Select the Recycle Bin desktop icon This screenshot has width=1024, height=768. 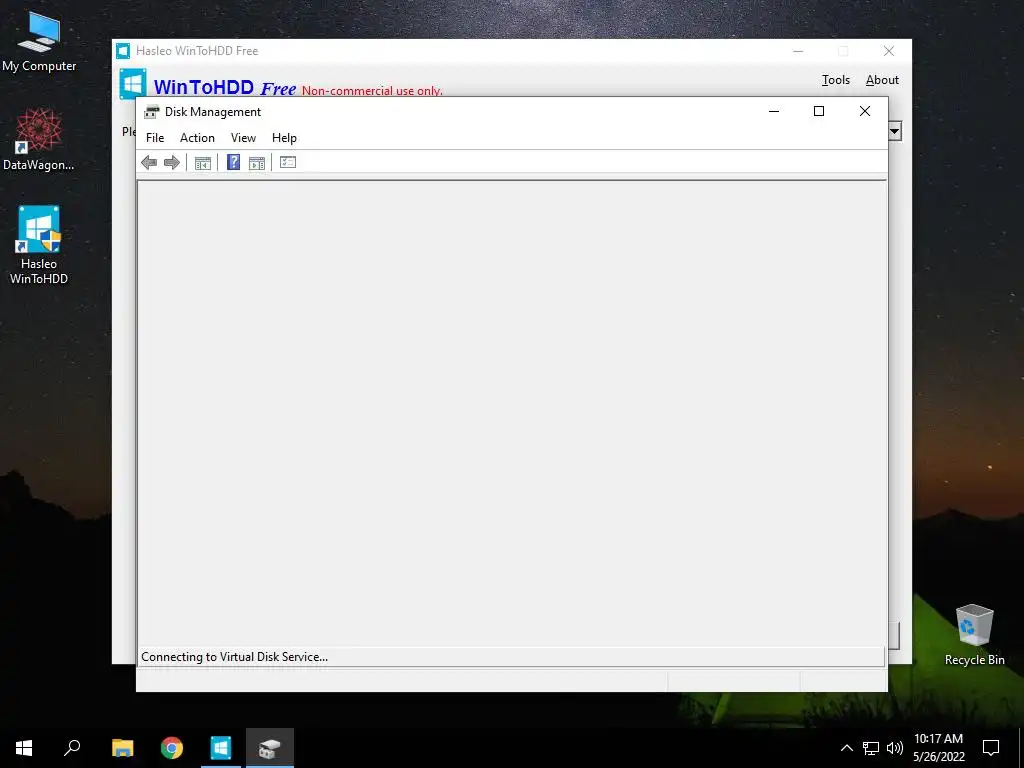tap(974, 635)
